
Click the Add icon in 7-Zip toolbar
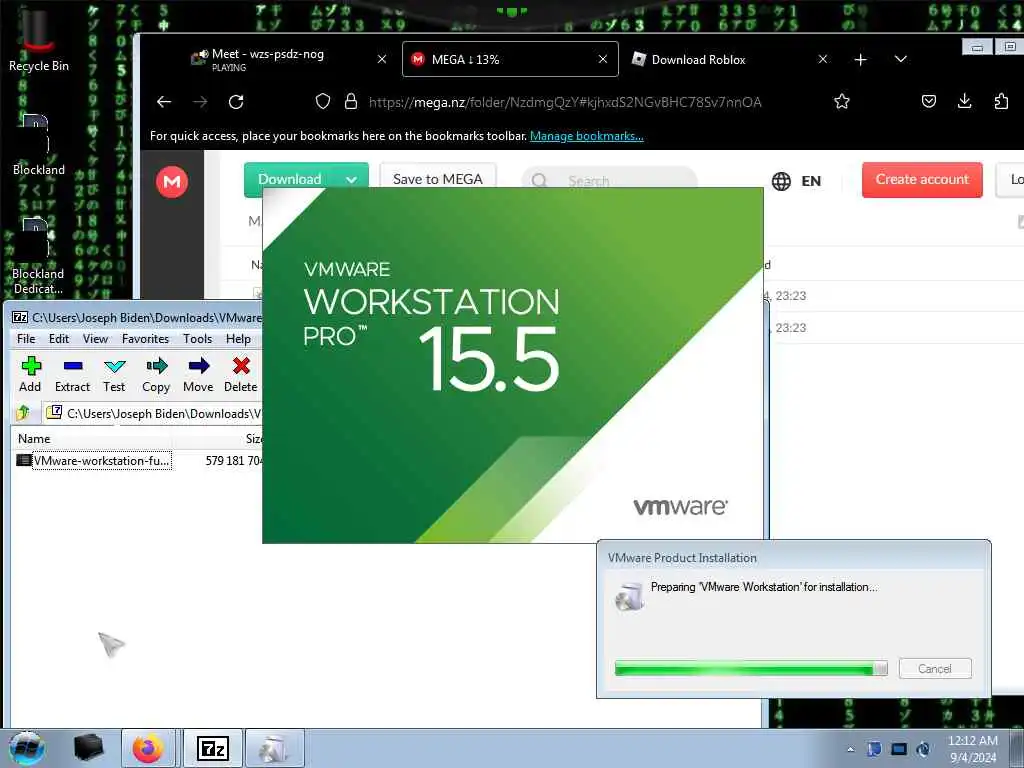pos(30,374)
